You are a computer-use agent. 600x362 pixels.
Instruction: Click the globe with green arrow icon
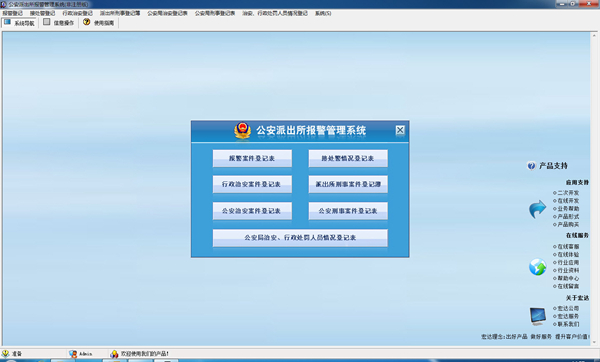point(538,267)
